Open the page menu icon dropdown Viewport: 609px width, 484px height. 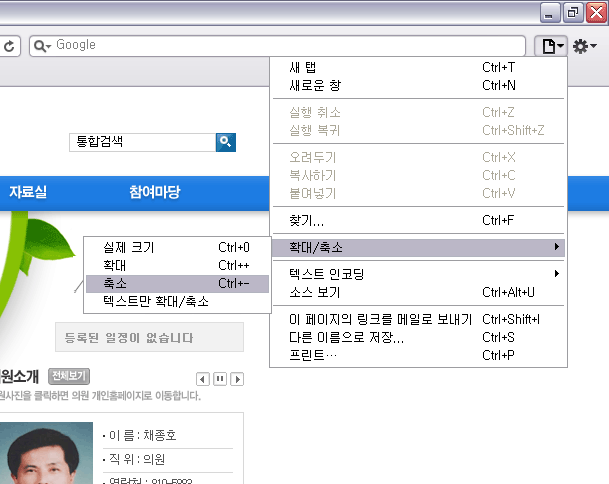coord(551,46)
